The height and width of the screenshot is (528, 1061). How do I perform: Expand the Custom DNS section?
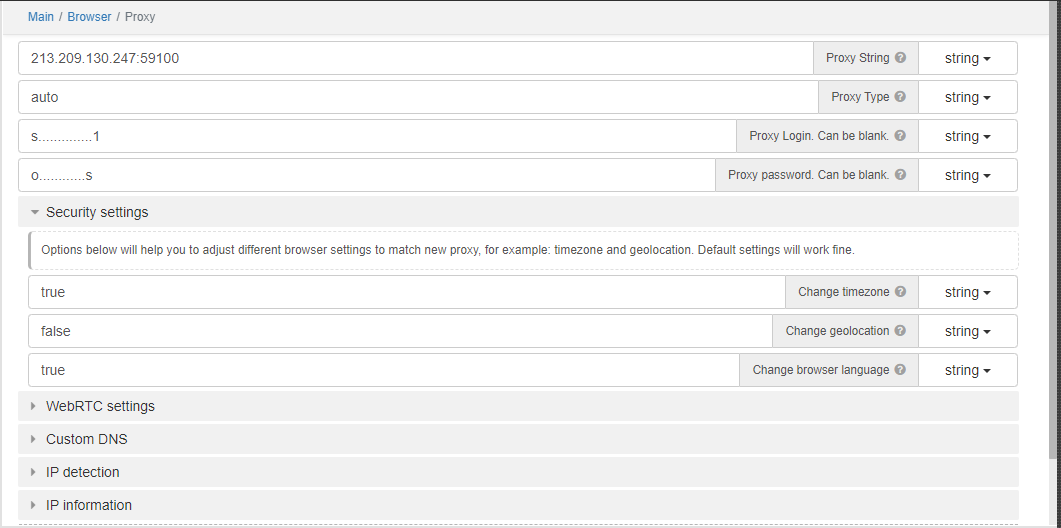[86, 439]
